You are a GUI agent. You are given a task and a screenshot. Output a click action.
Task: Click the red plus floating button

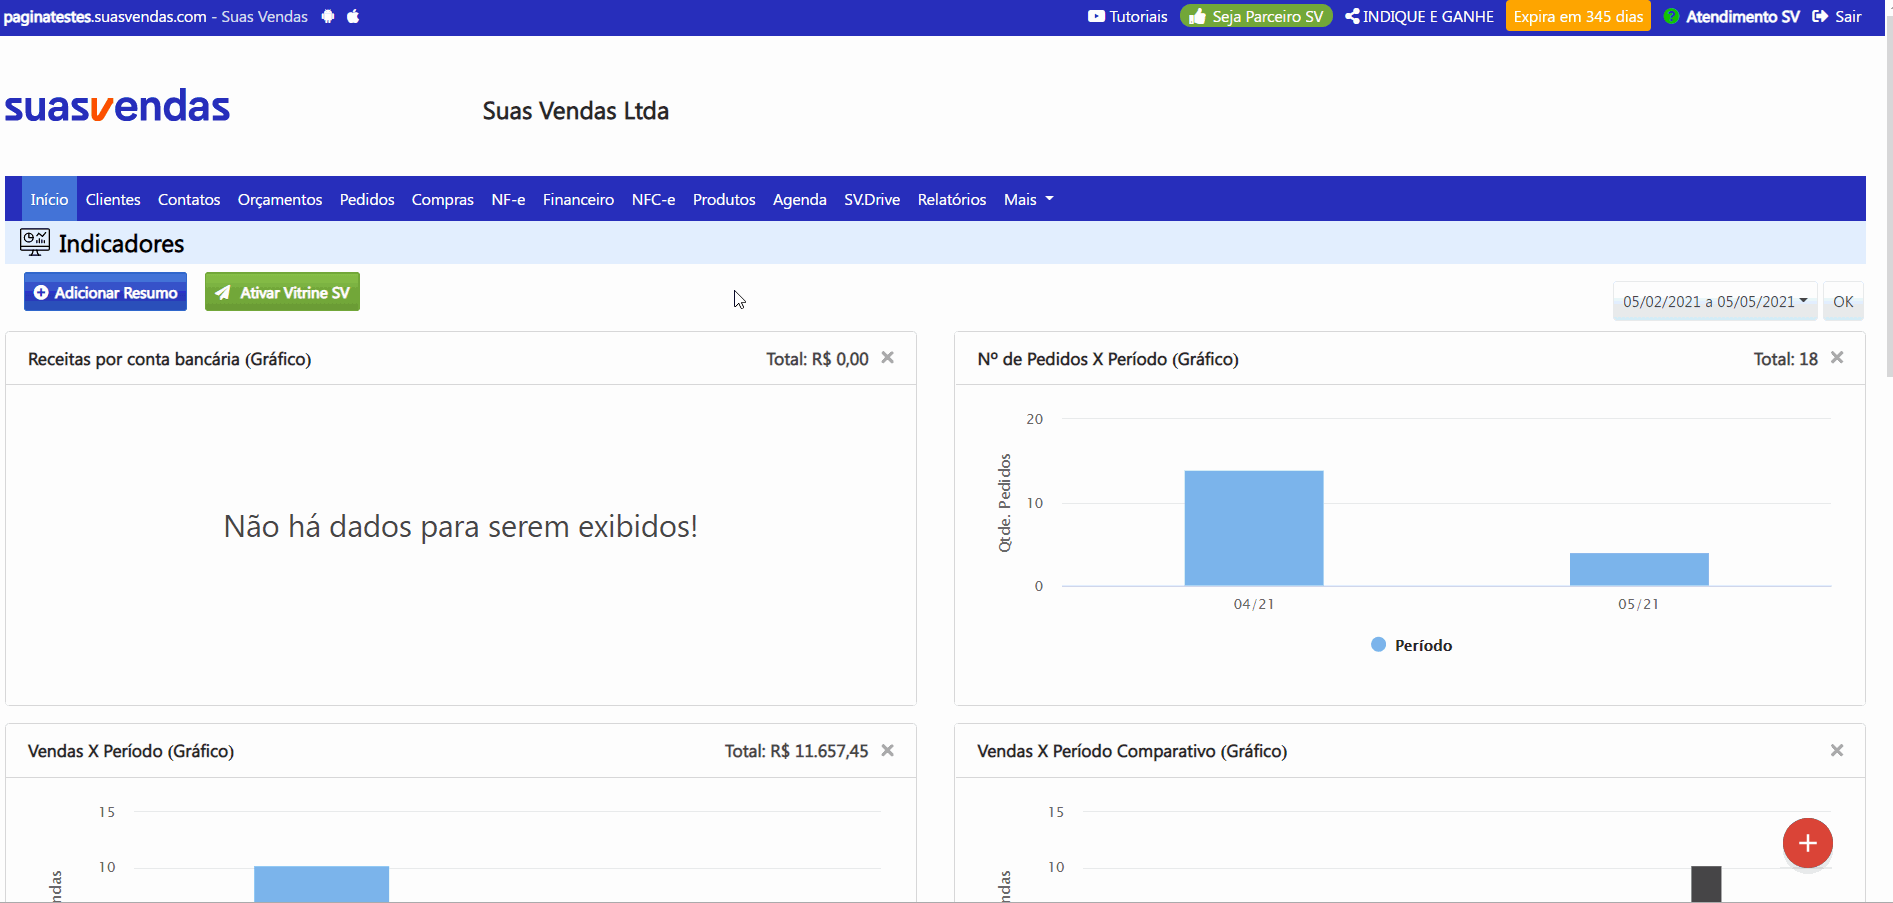tap(1808, 843)
